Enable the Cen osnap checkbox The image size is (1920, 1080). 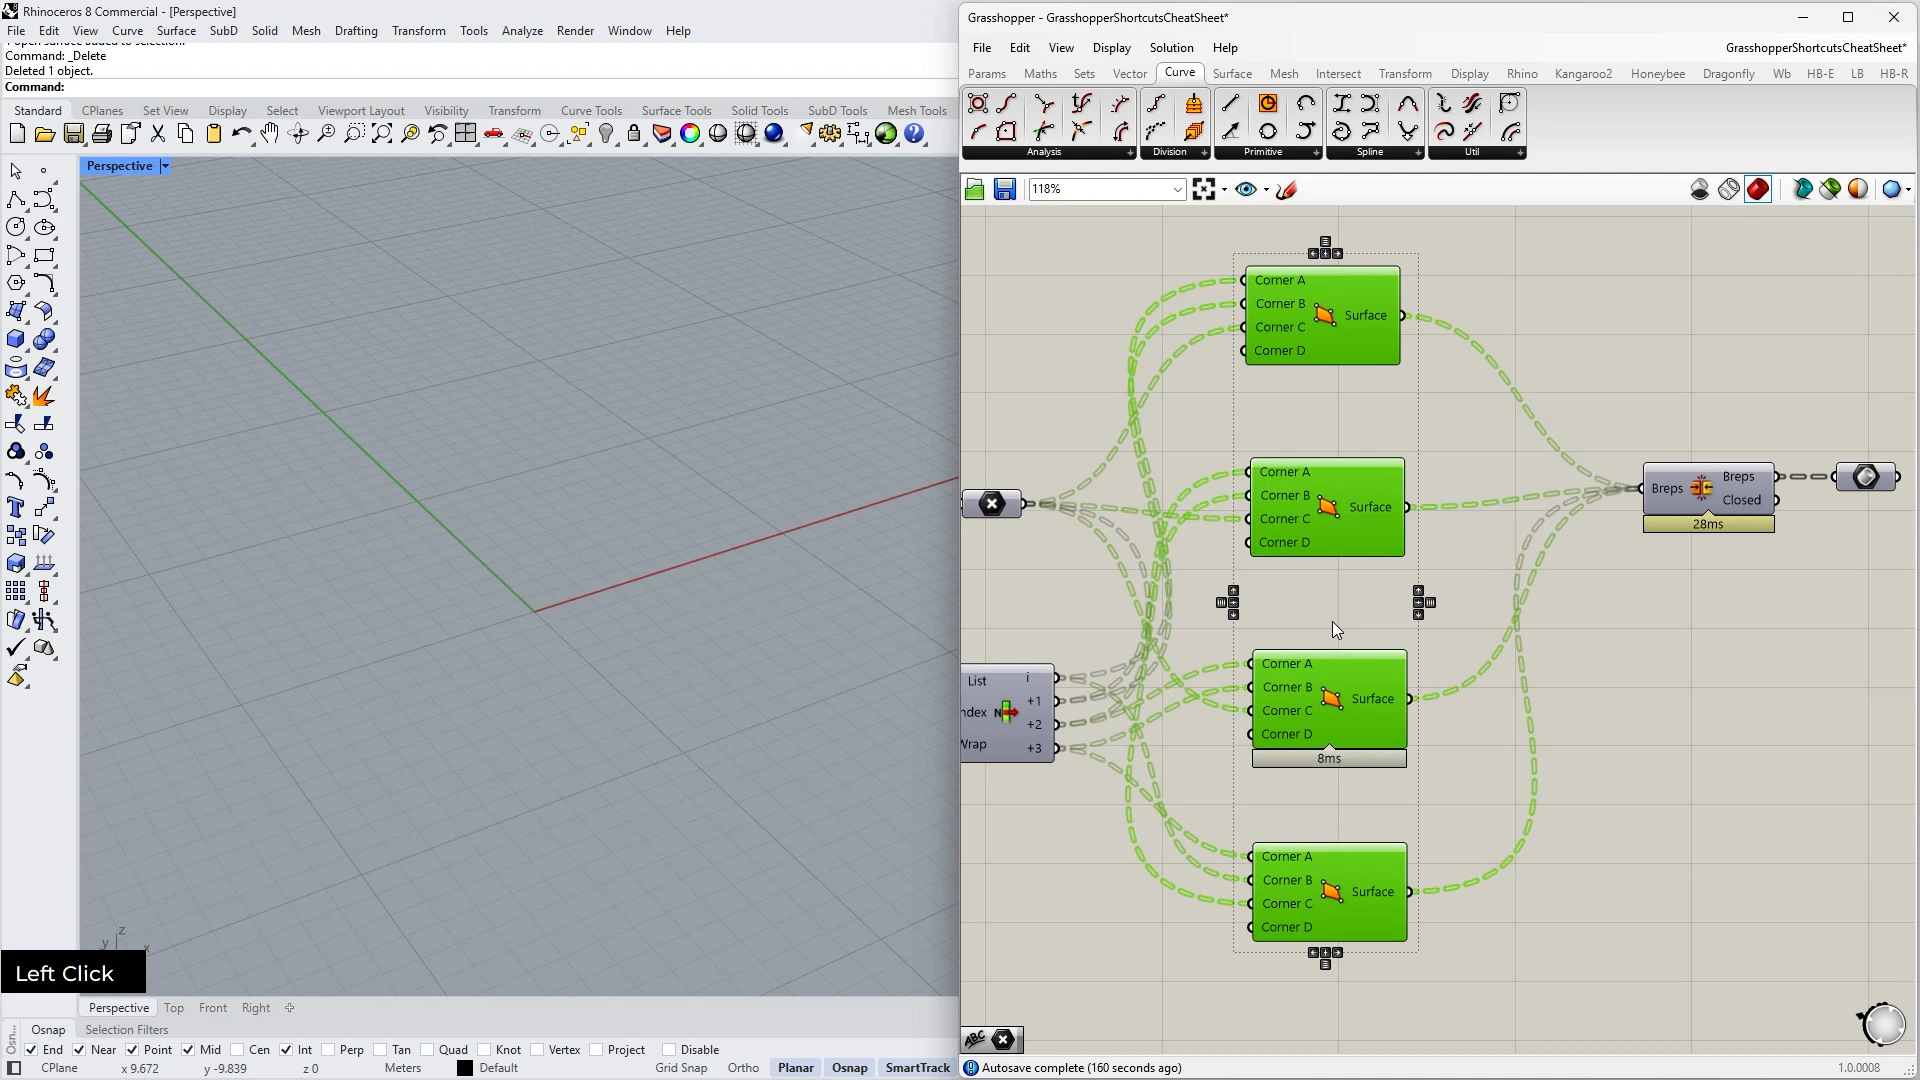[x=238, y=1050]
